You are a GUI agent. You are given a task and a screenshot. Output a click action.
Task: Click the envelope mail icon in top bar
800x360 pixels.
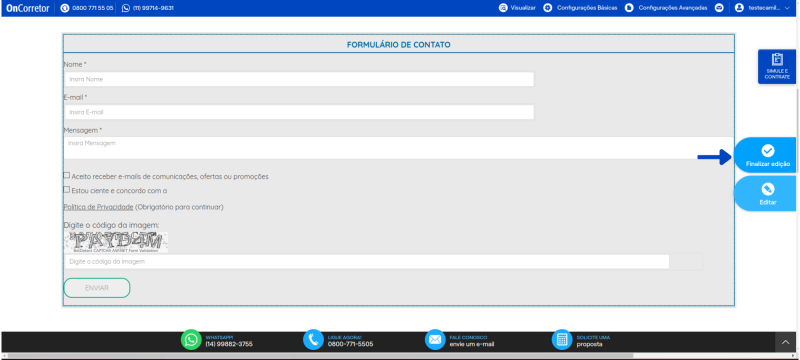(719, 8)
